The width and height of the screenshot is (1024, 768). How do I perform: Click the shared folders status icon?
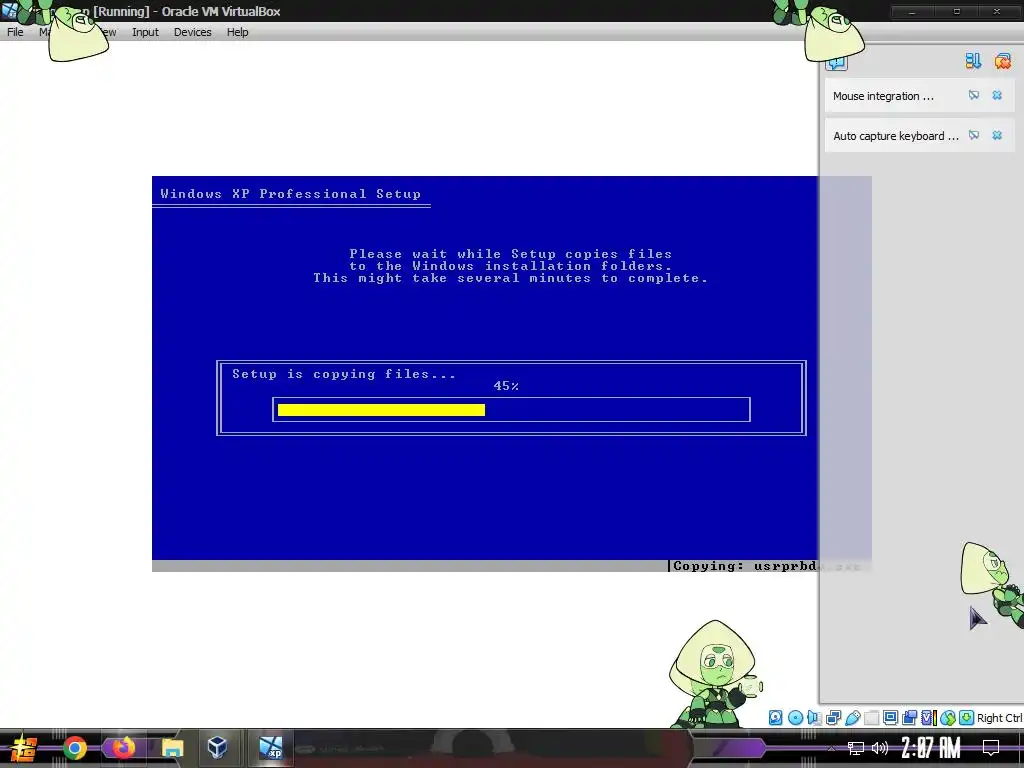pos(871,718)
